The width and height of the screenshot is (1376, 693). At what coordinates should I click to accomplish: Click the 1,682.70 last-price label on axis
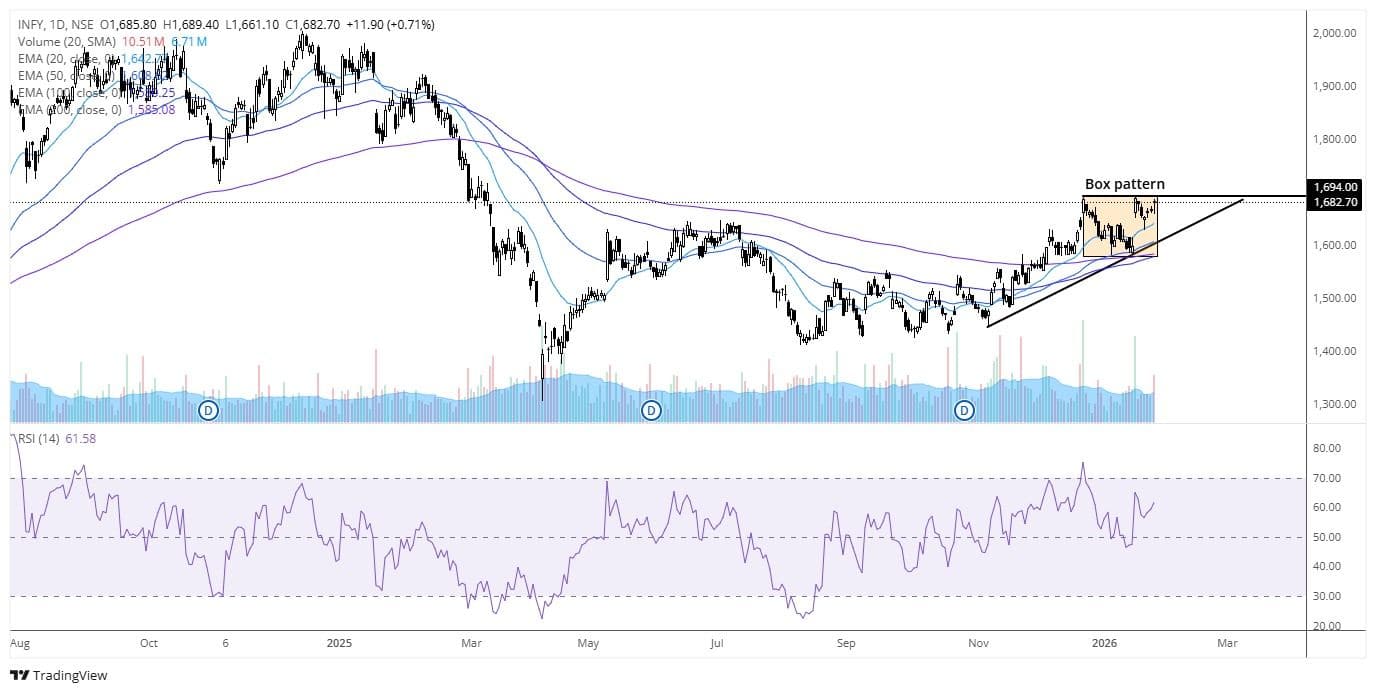(x=1337, y=202)
